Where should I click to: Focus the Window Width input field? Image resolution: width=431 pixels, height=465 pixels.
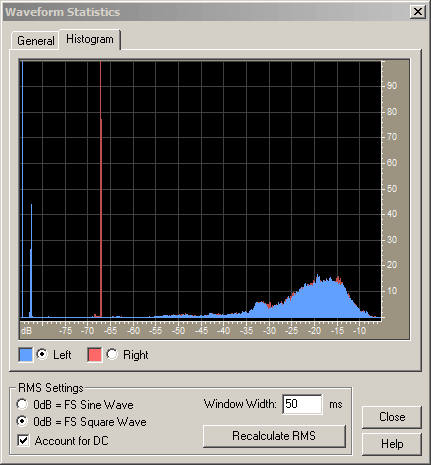(302, 404)
